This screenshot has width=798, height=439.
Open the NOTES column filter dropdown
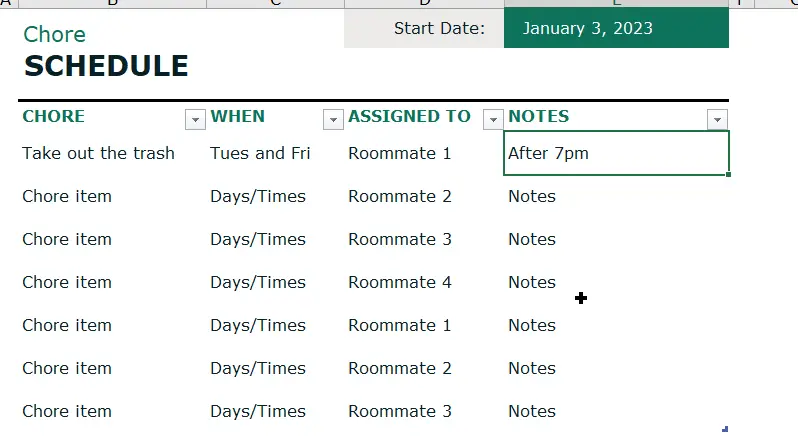coord(717,120)
